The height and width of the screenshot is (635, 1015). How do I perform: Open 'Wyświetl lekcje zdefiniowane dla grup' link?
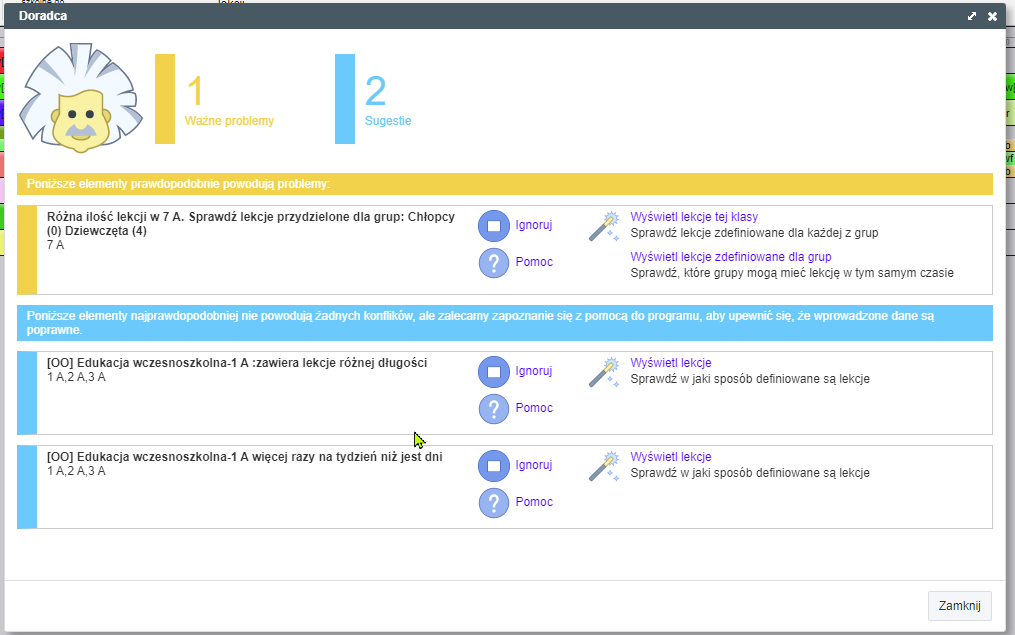pyautogui.click(x=730, y=257)
